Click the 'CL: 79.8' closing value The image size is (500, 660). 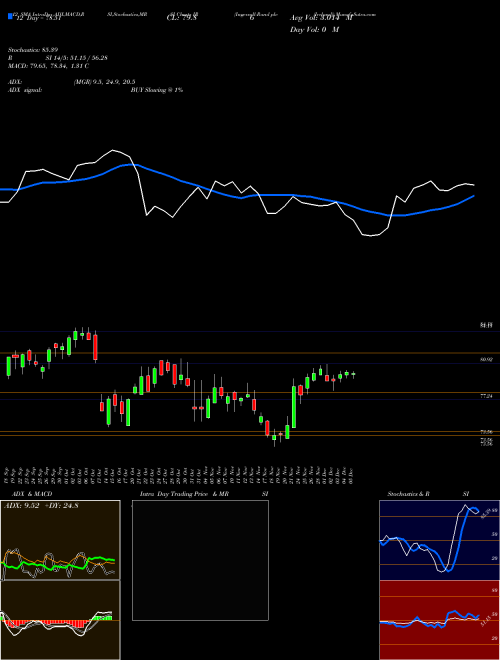pyautogui.click(x=182, y=18)
